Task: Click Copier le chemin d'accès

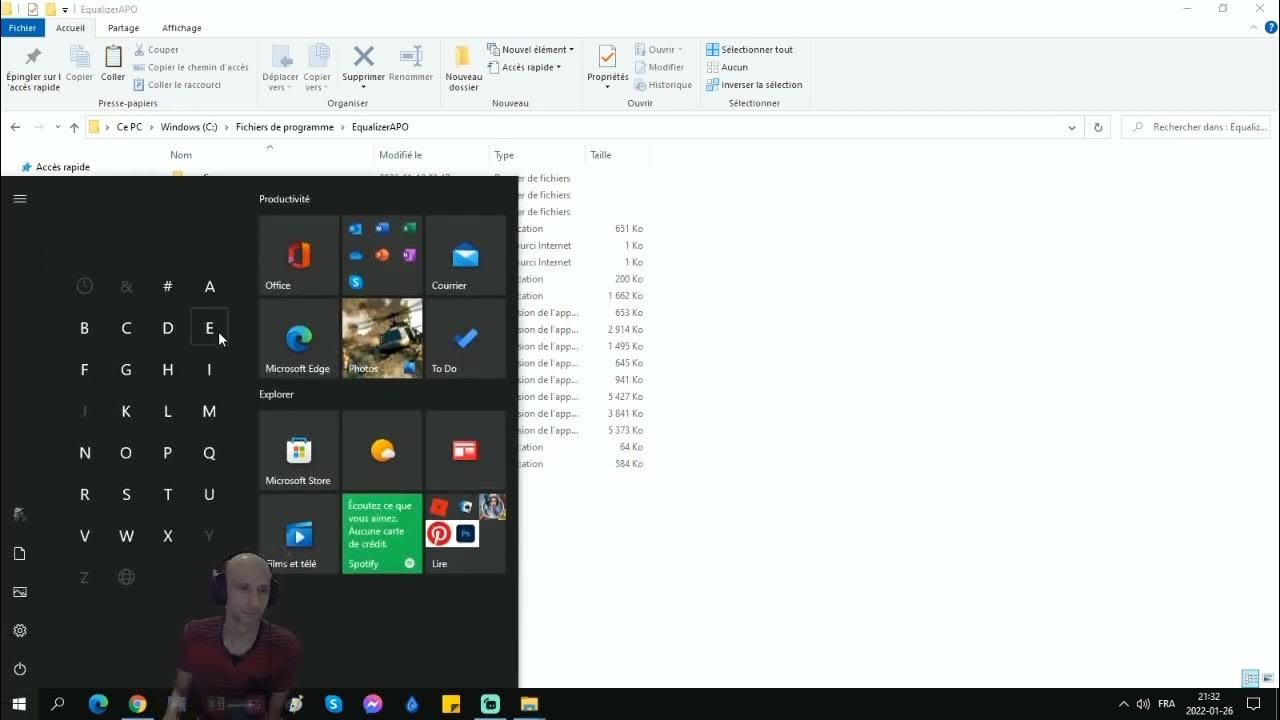Action: [191, 67]
